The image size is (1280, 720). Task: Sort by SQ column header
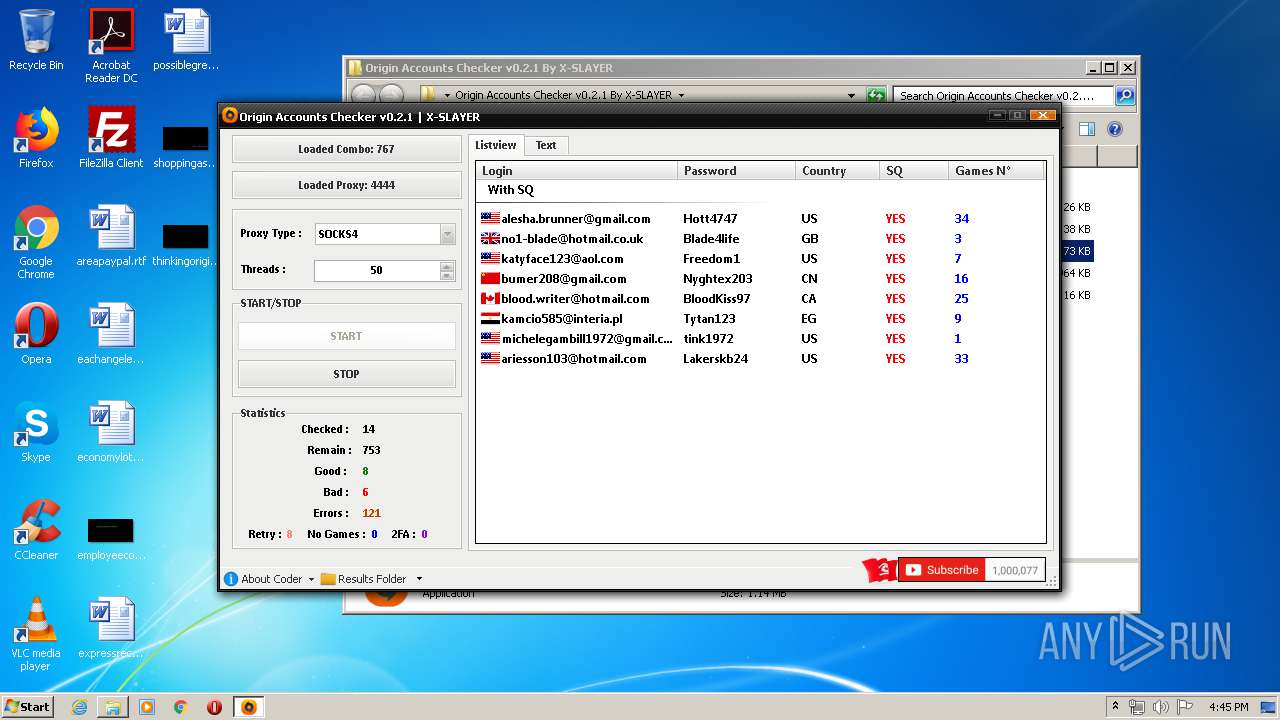point(914,171)
